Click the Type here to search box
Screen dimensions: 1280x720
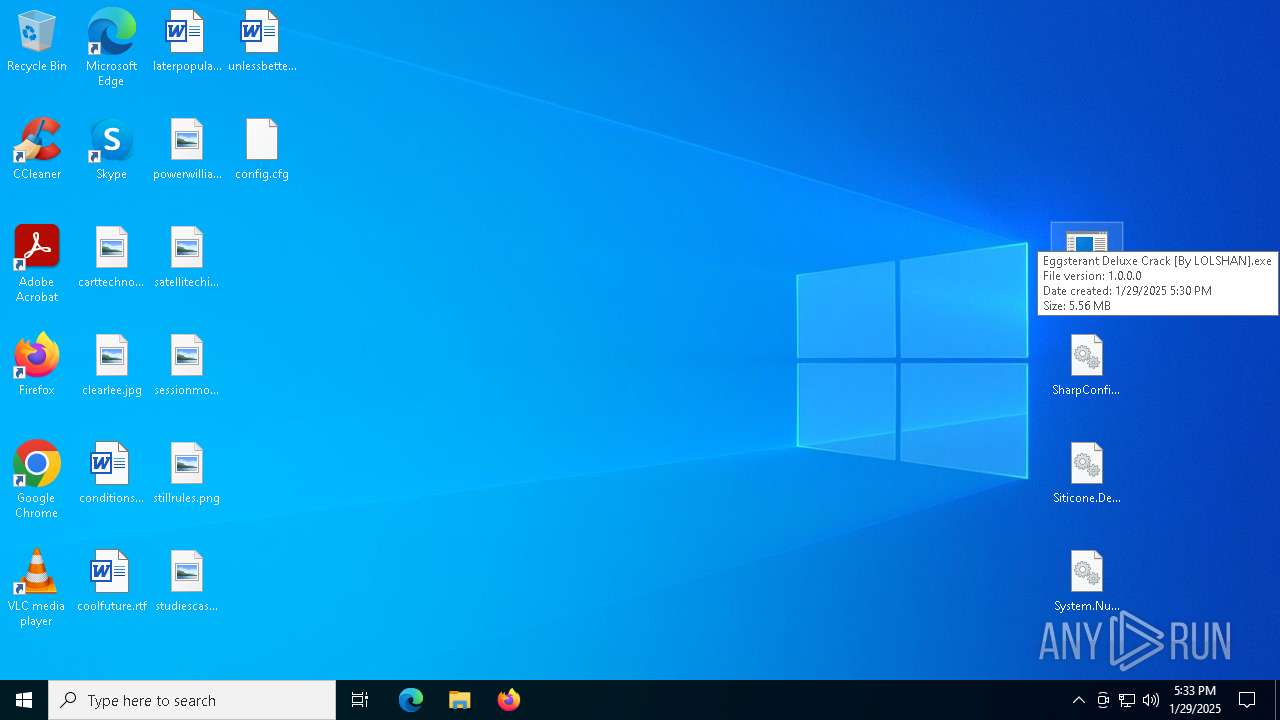click(x=192, y=700)
